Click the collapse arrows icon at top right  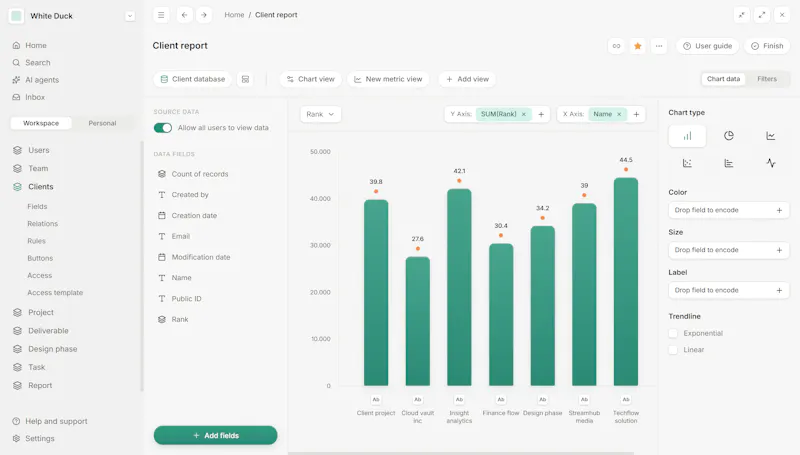point(742,15)
